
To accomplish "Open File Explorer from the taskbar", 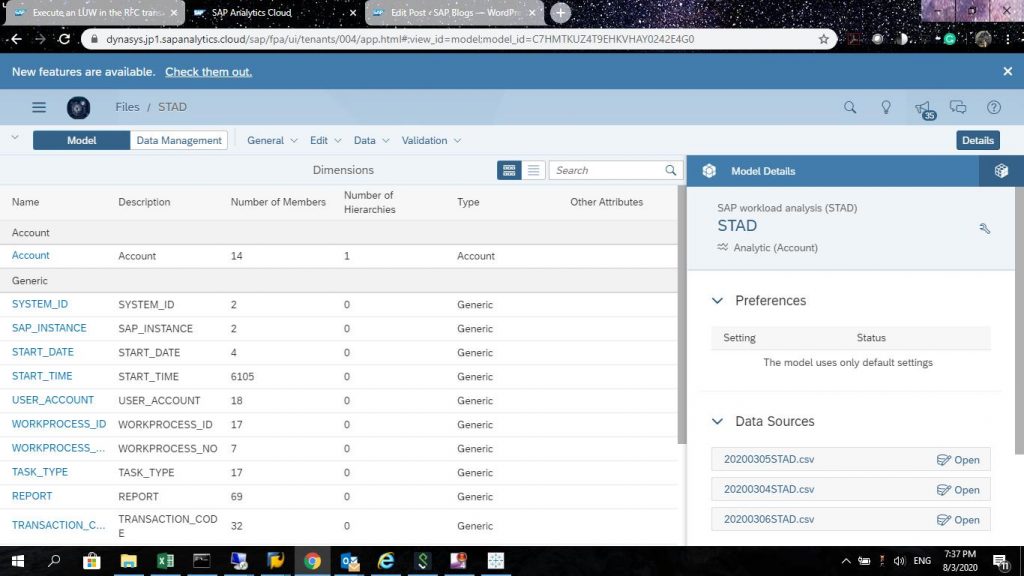I will [129, 561].
